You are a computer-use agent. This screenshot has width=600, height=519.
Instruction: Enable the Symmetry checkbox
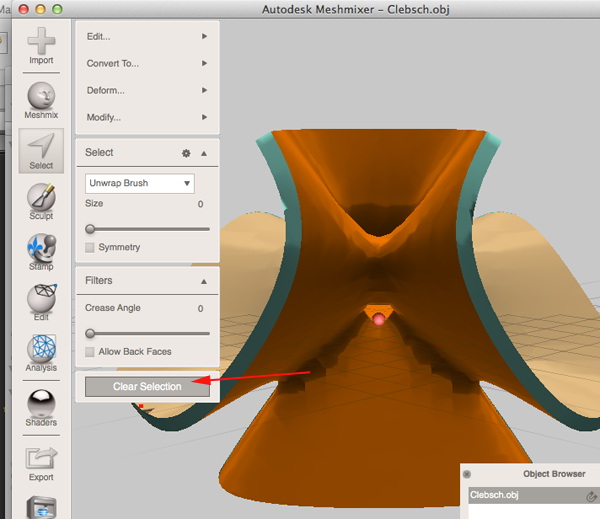click(x=90, y=247)
